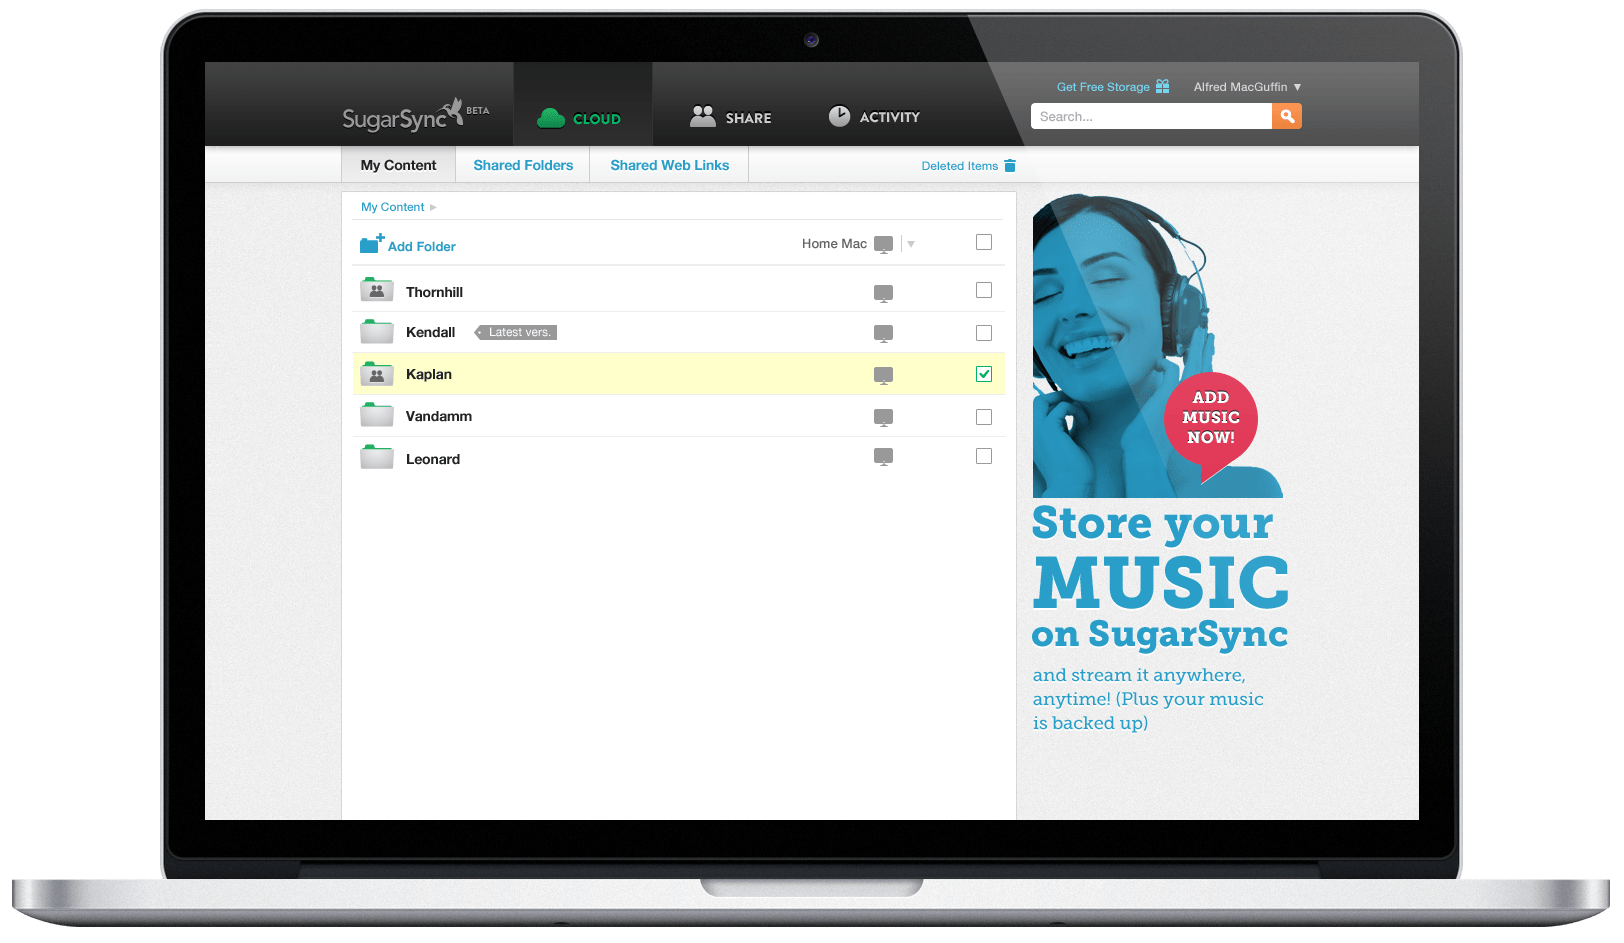Open the Home Mac device dropdown arrow
Screen dimensions: 1624x943
(911, 244)
